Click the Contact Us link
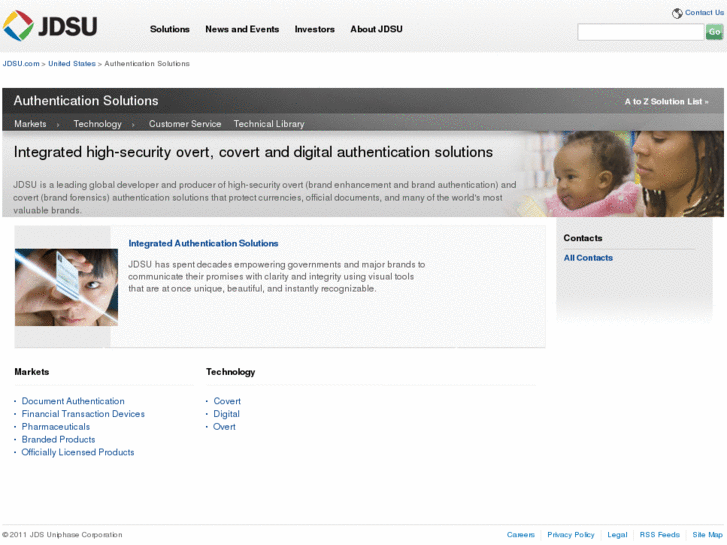 click(x=704, y=13)
